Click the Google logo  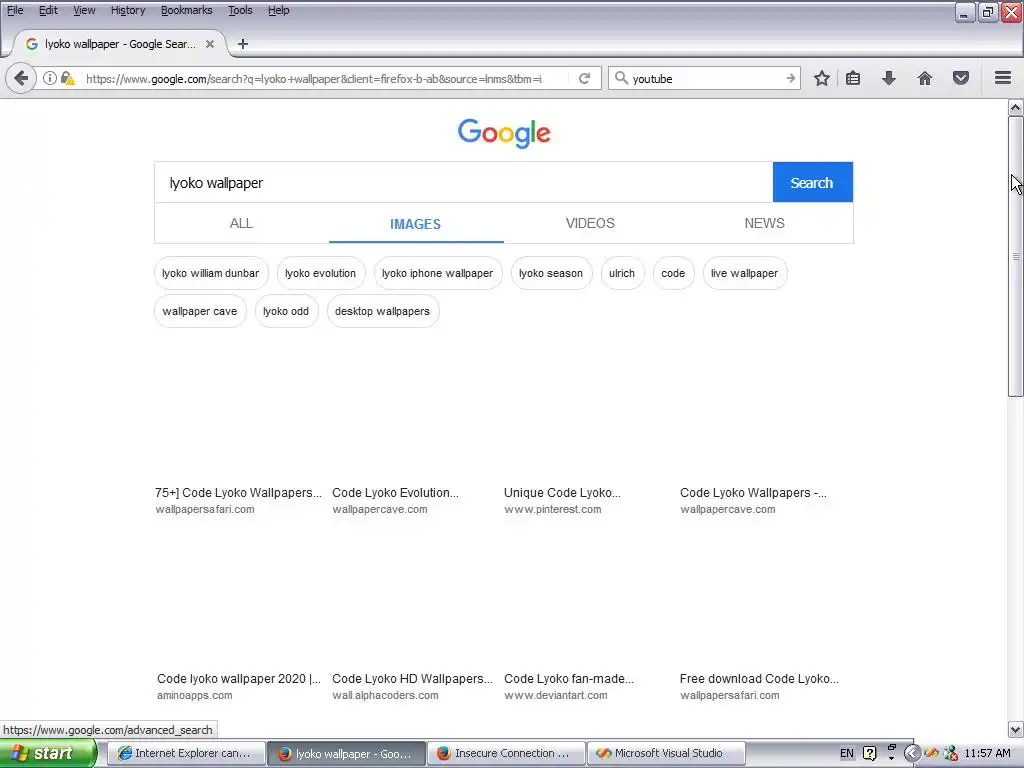point(504,133)
